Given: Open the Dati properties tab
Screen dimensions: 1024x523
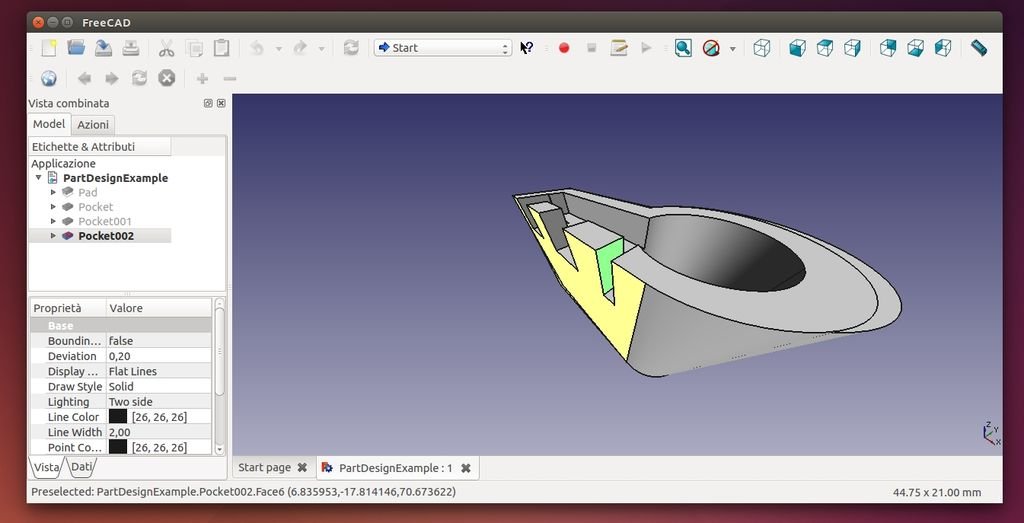Looking at the screenshot, I should (82, 467).
